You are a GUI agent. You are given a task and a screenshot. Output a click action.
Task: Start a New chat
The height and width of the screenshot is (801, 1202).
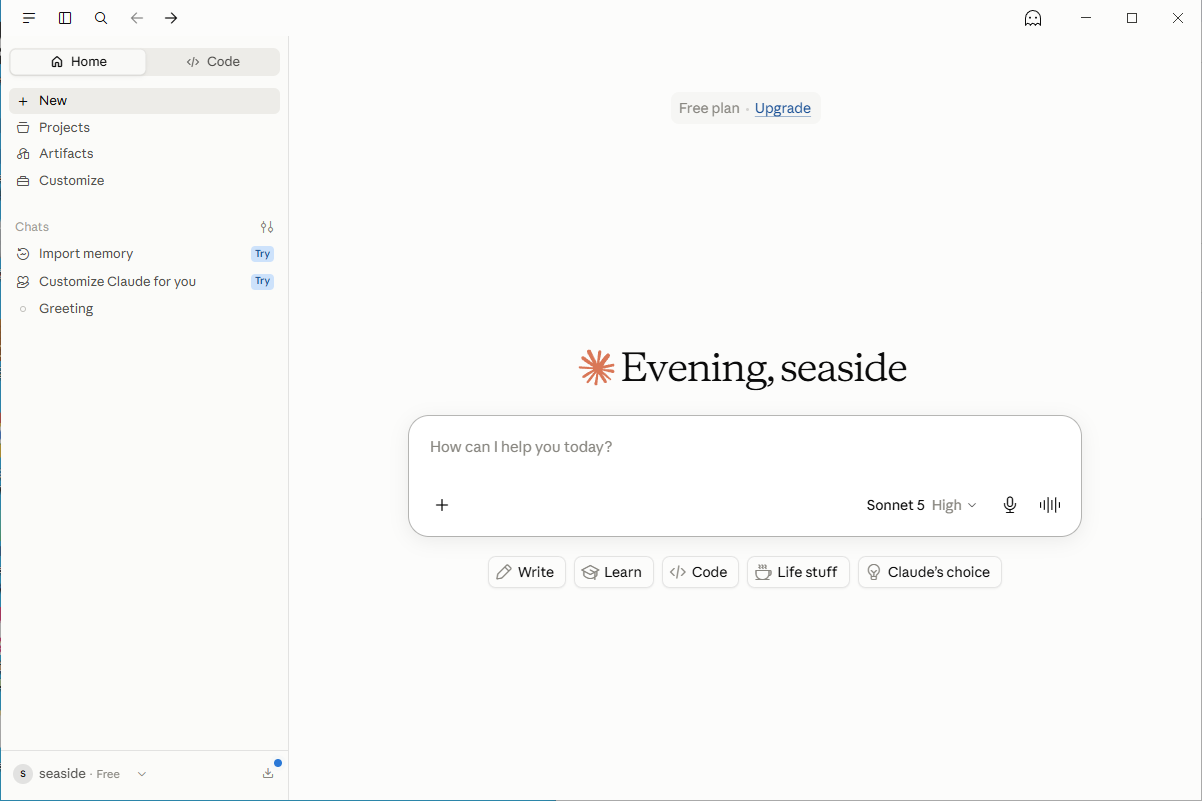pyautogui.click(x=145, y=101)
